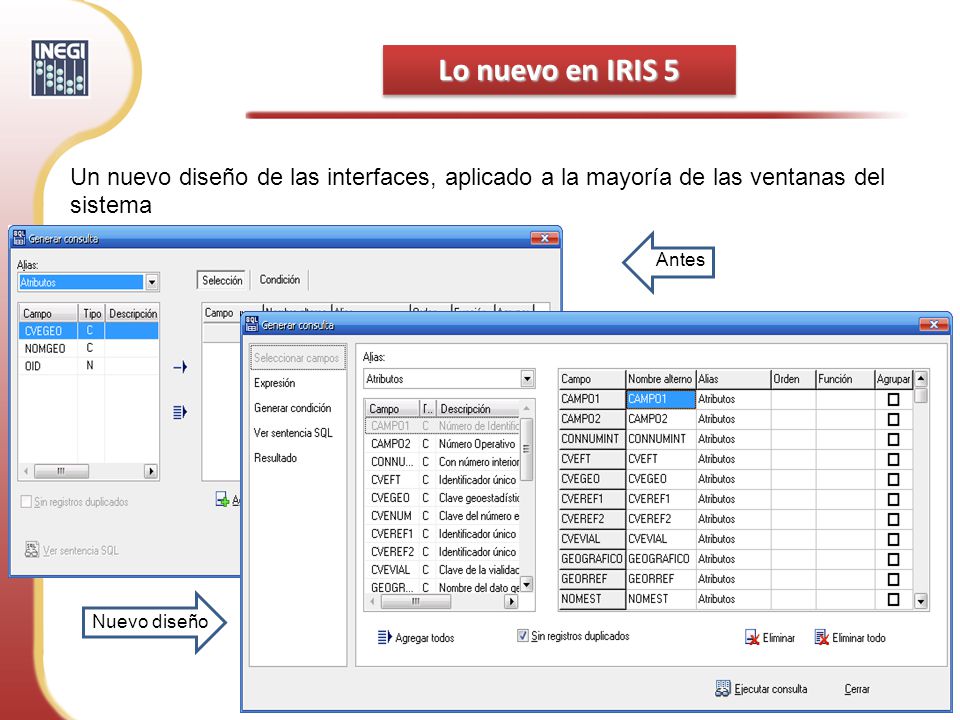Screen dimensions: 960x720
Task: Select NOMGEO row in old window
Action: [x=89, y=348]
